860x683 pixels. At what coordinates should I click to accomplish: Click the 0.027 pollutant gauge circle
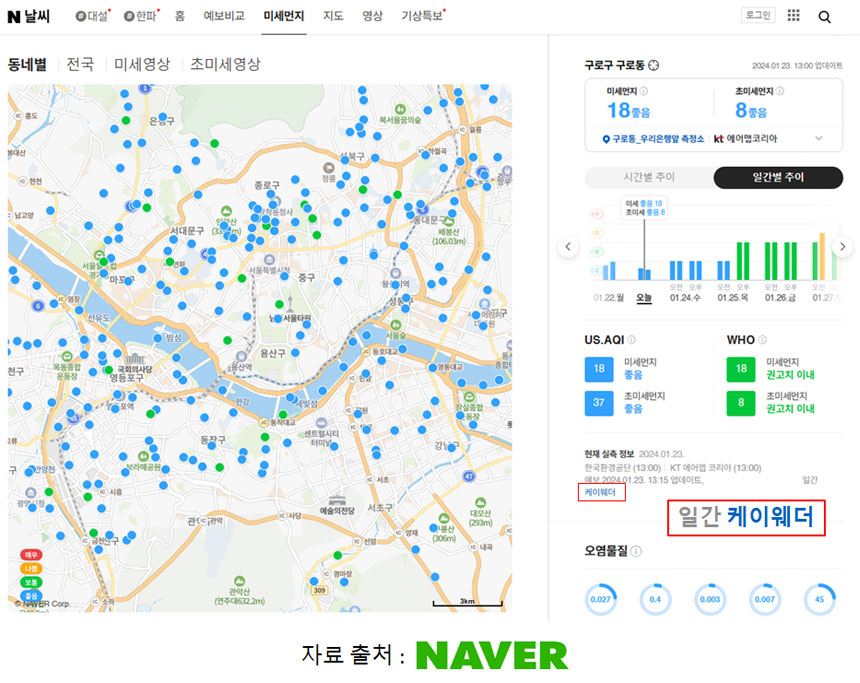tap(602, 599)
